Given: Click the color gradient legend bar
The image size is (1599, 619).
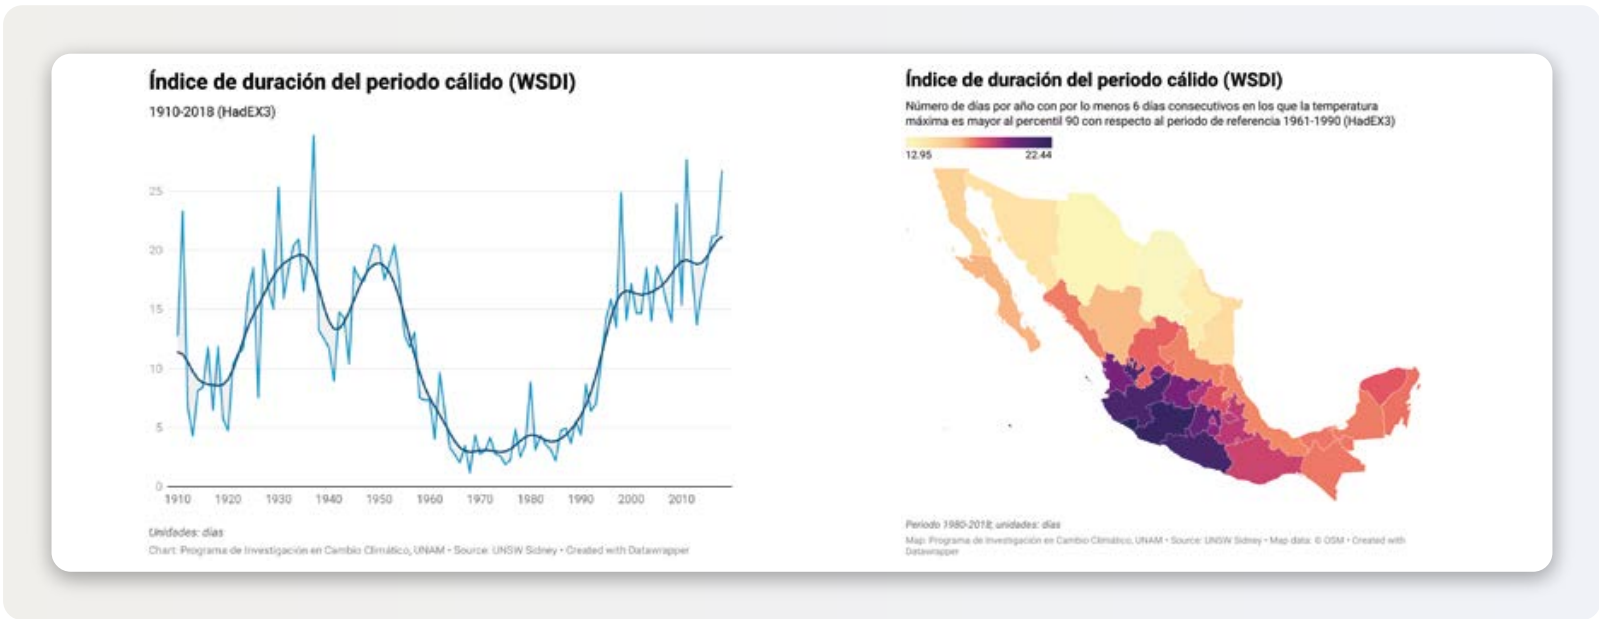Looking at the screenshot, I should (978, 142).
